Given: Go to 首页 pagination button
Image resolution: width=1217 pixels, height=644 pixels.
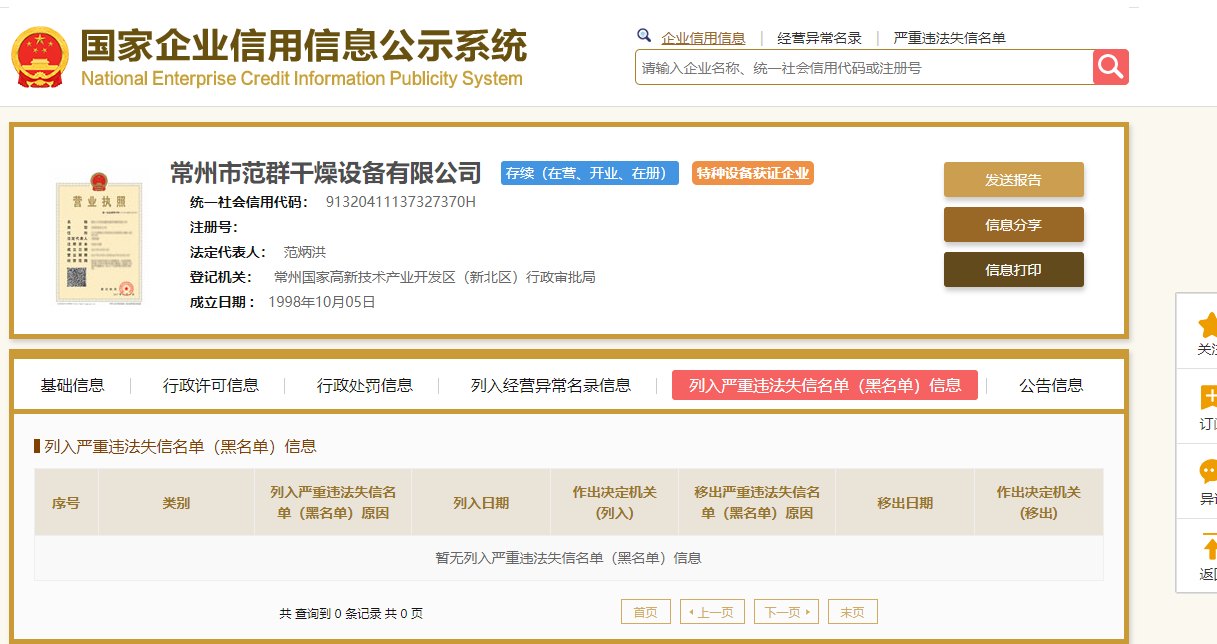Looking at the screenshot, I should click(x=646, y=612).
